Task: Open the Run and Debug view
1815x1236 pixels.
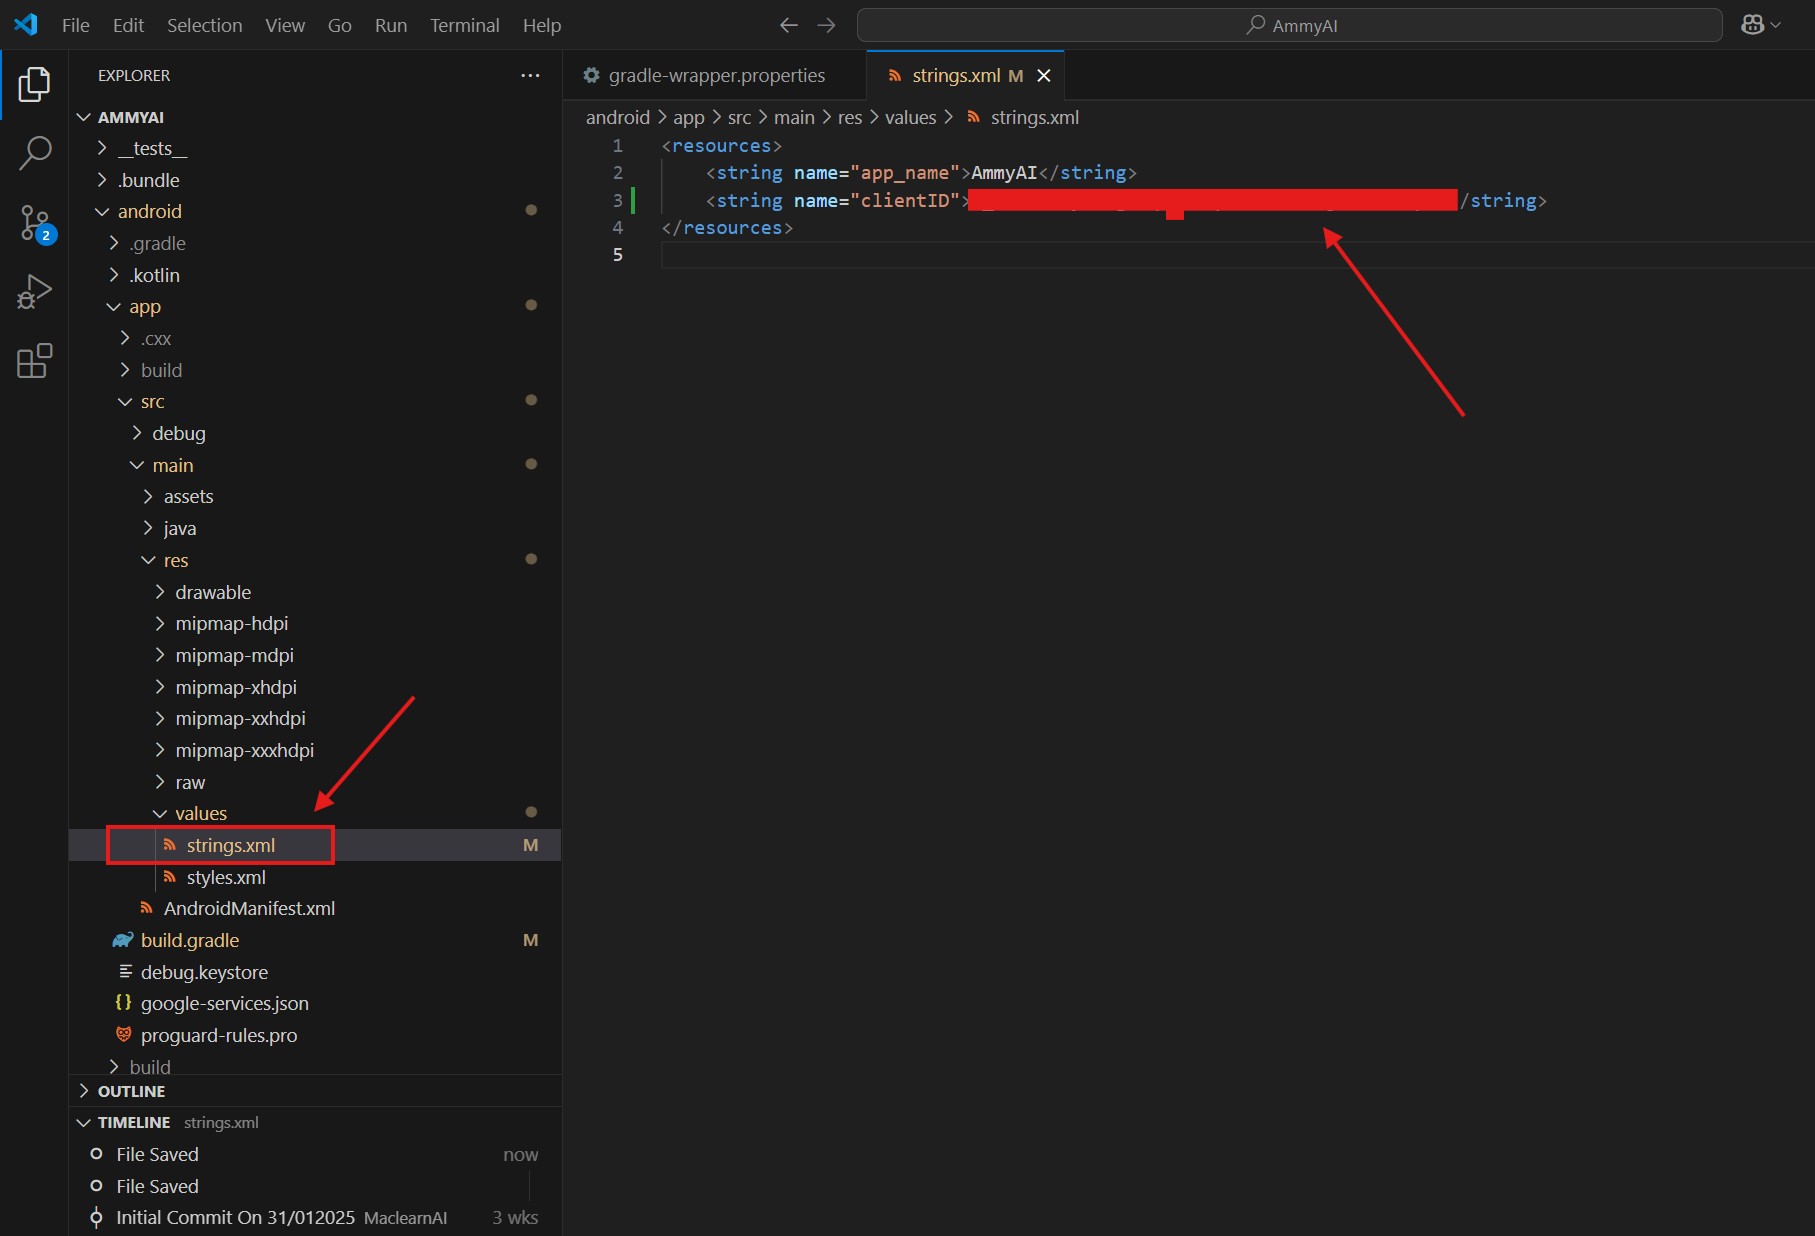Action: pos(35,292)
